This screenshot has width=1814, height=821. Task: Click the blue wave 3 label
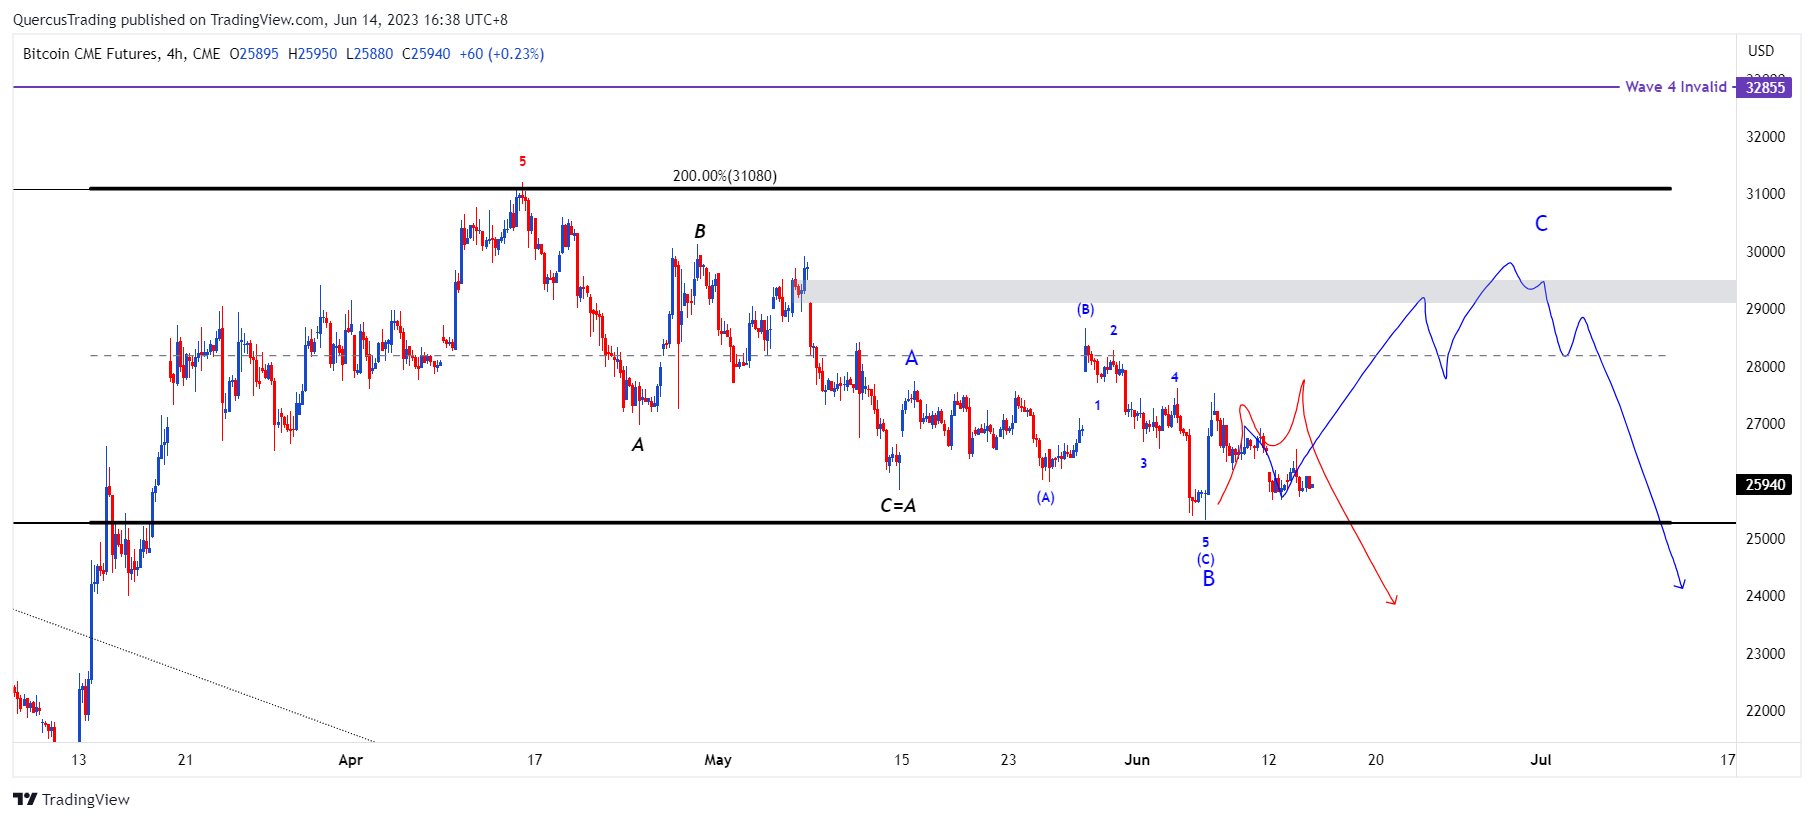(x=1143, y=464)
